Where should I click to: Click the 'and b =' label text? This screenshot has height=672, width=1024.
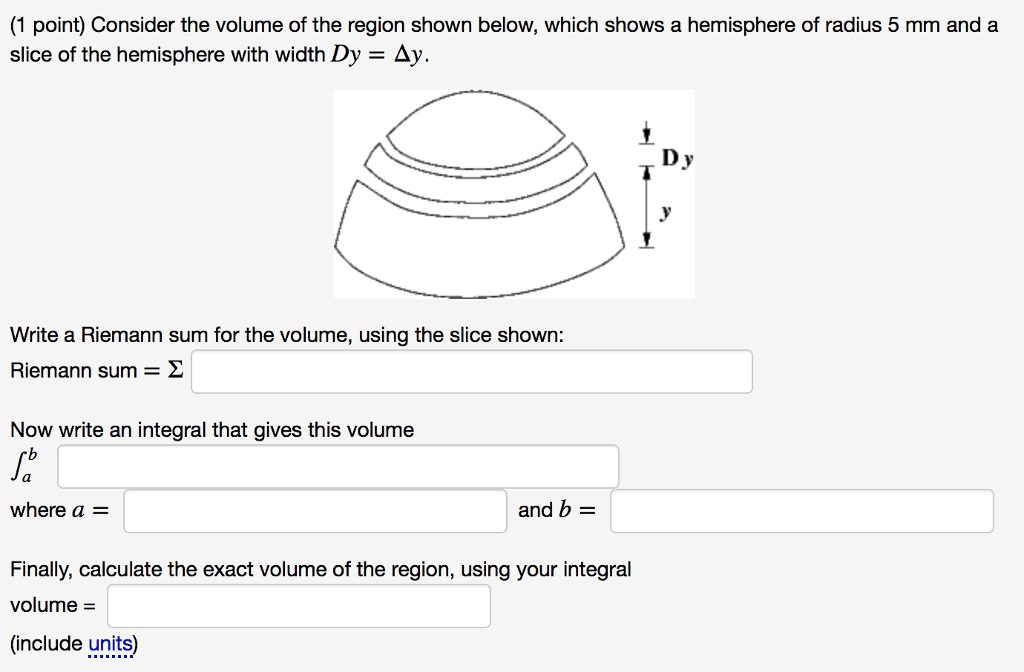point(555,509)
